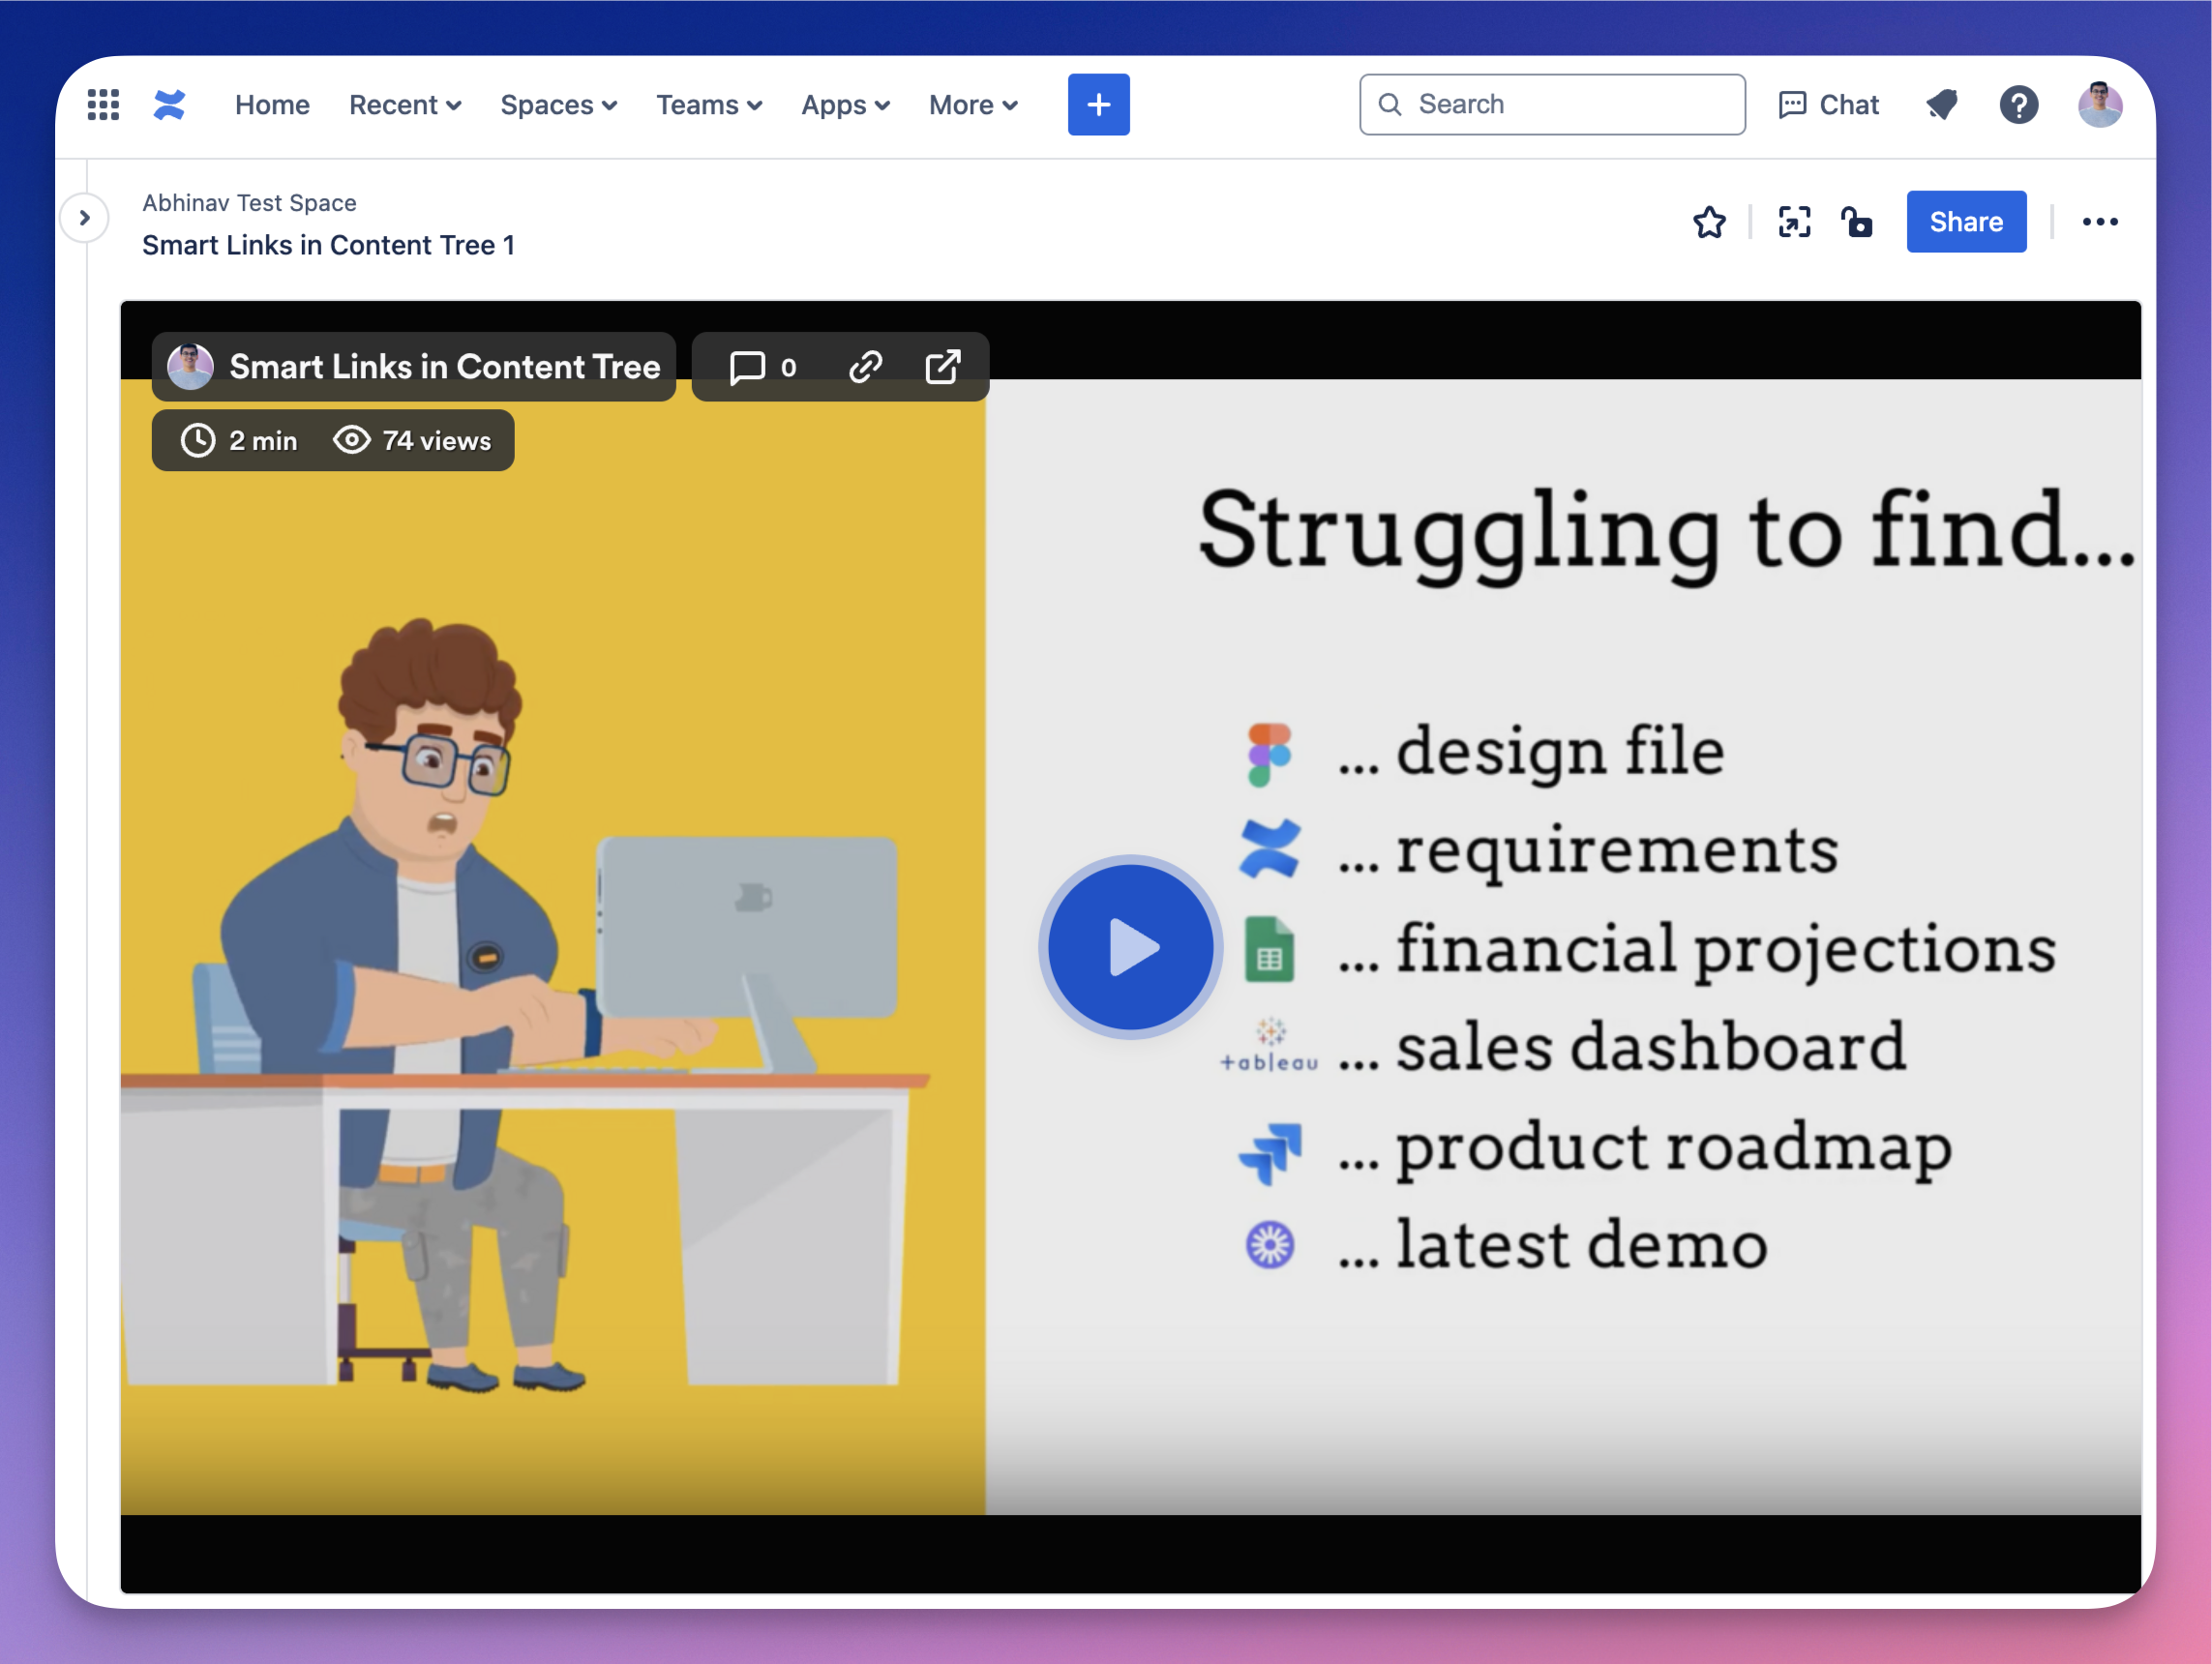2212x1664 pixels.
Task: Create new content with the plus button
Action: pos(1098,104)
